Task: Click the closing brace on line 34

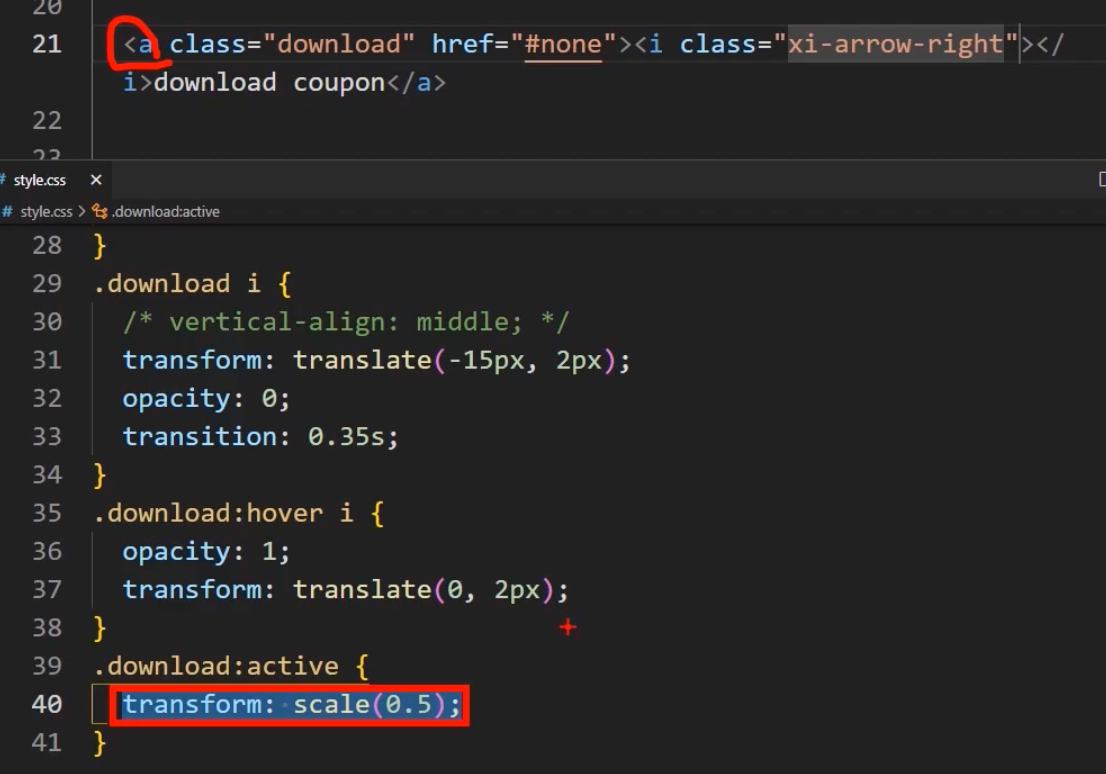Action: pyautogui.click(x=99, y=475)
